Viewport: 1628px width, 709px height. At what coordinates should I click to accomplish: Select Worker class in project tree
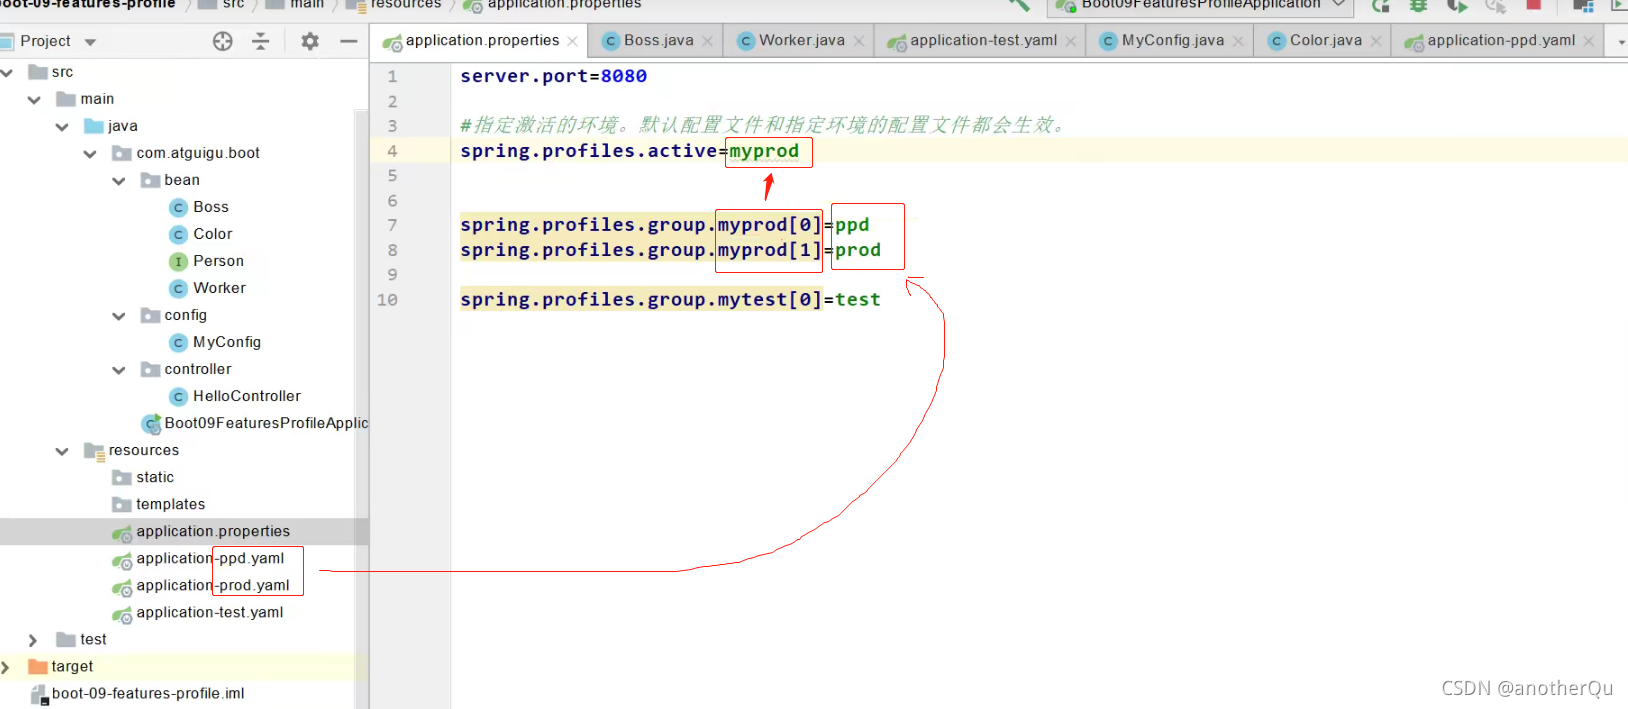coord(208,288)
